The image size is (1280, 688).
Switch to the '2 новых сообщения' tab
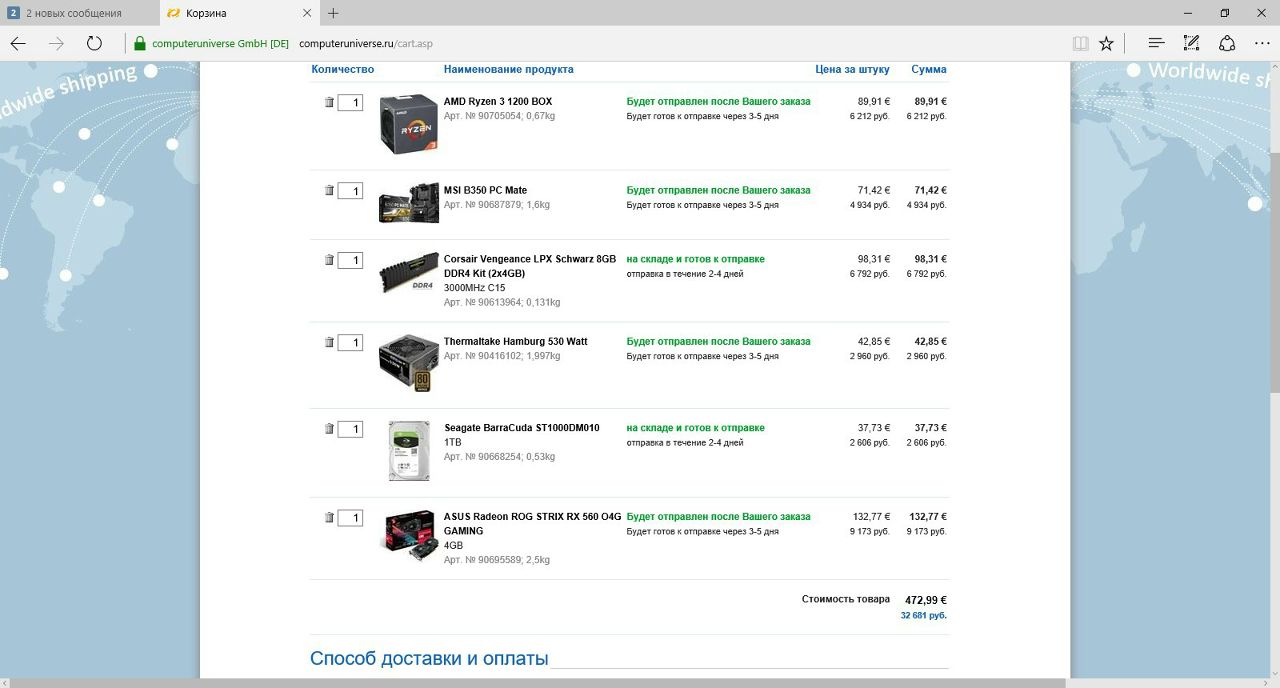coord(74,13)
